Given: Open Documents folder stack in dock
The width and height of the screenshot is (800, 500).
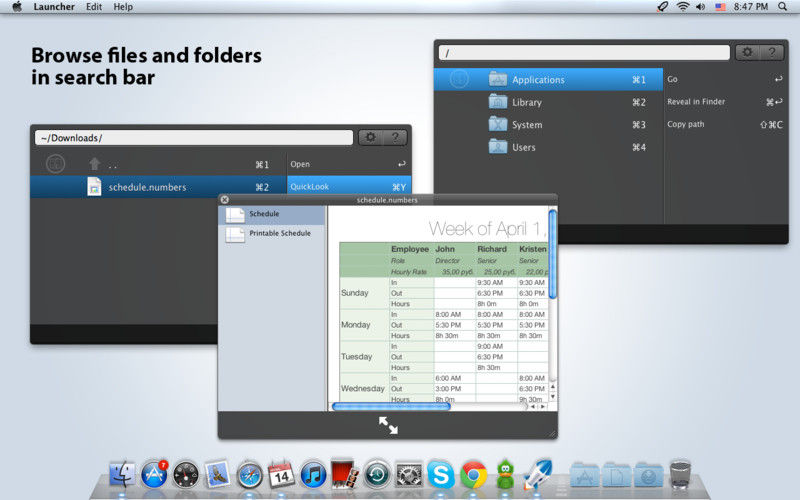Looking at the screenshot, I should (616, 475).
